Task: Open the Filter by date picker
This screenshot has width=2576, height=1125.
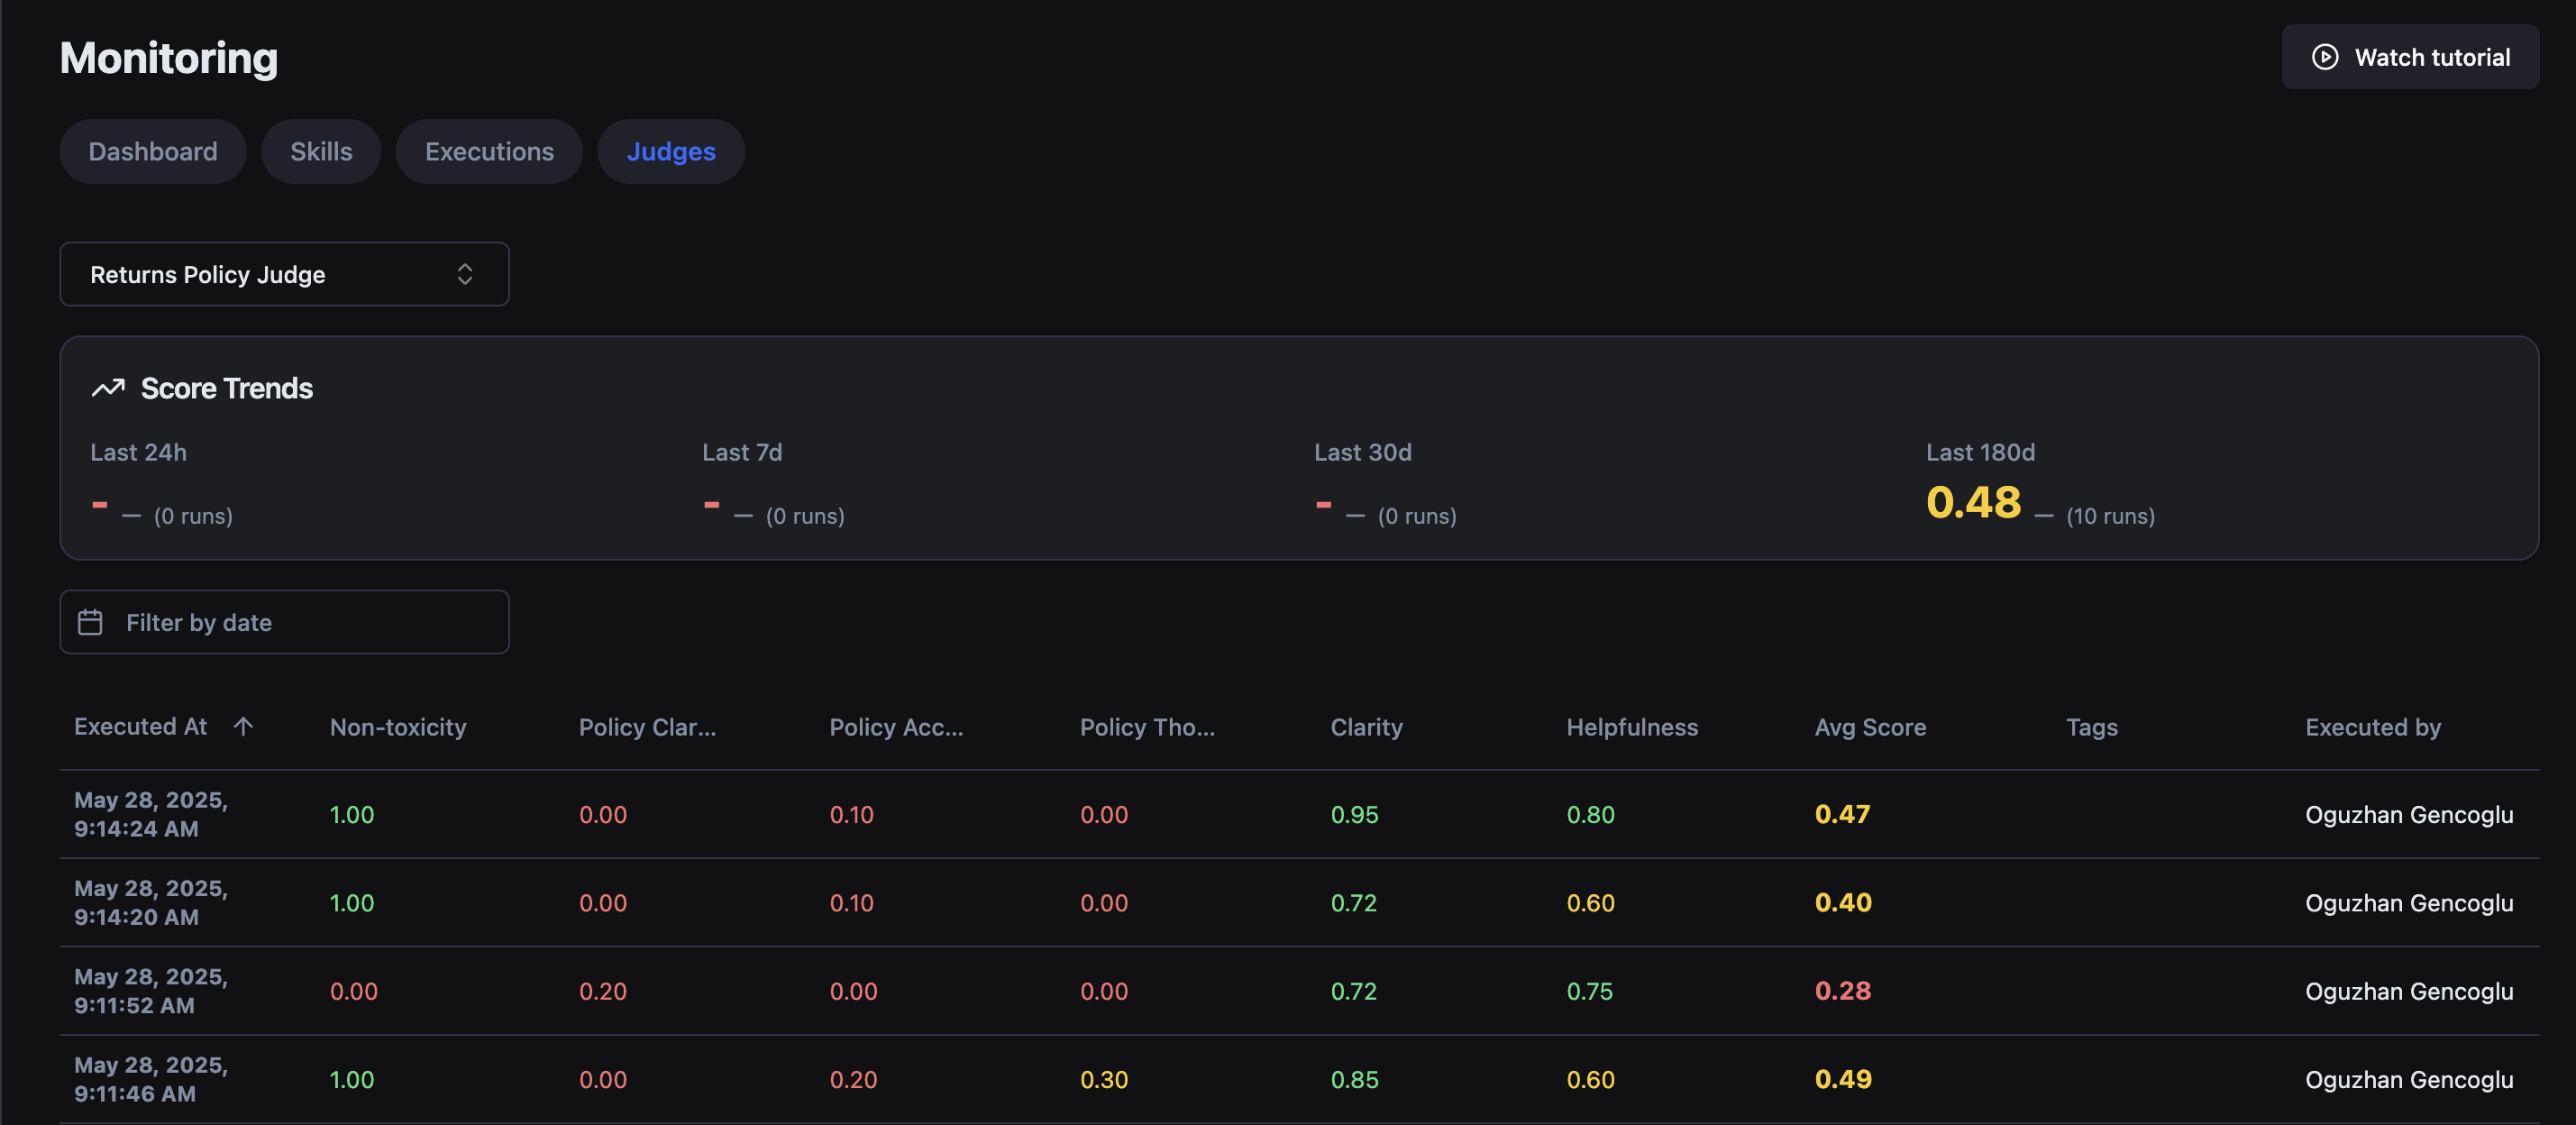Action: pyautogui.click(x=284, y=622)
